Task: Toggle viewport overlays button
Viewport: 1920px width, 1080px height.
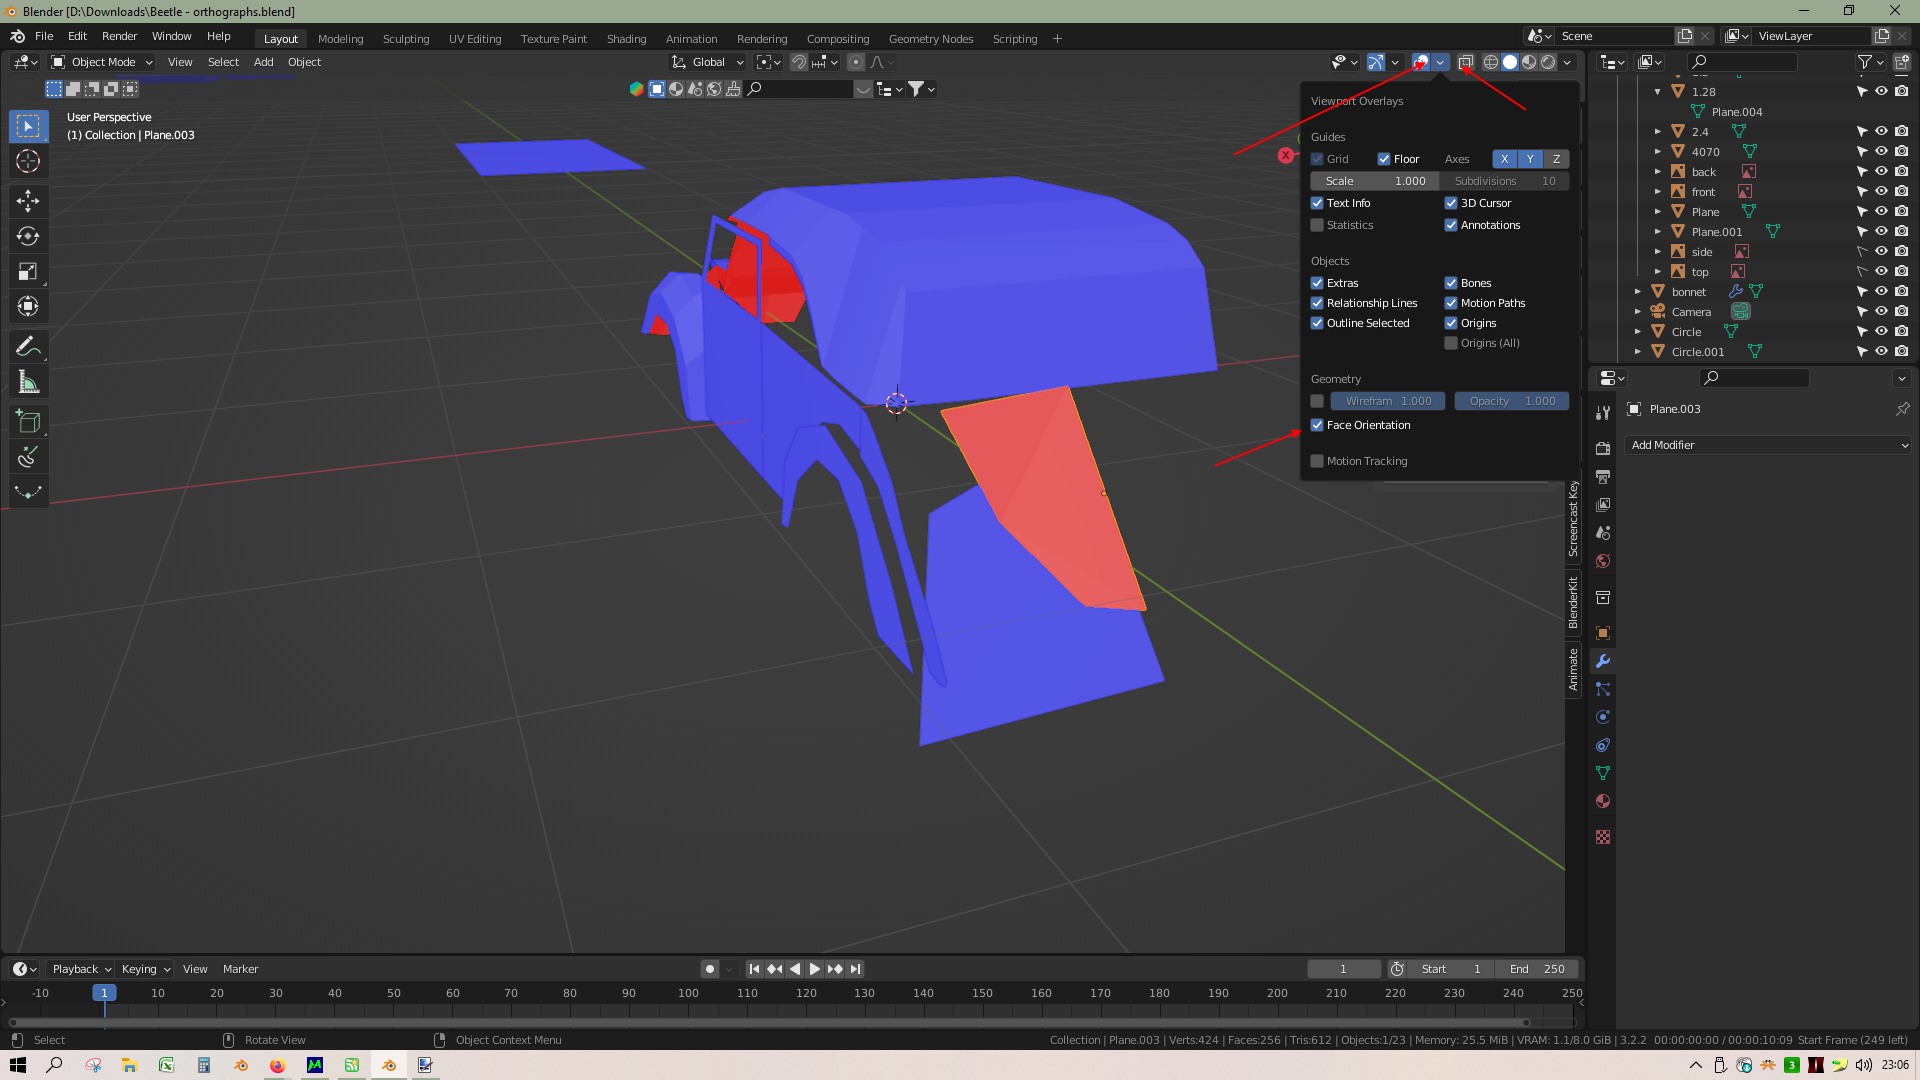Action: tap(1420, 62)
